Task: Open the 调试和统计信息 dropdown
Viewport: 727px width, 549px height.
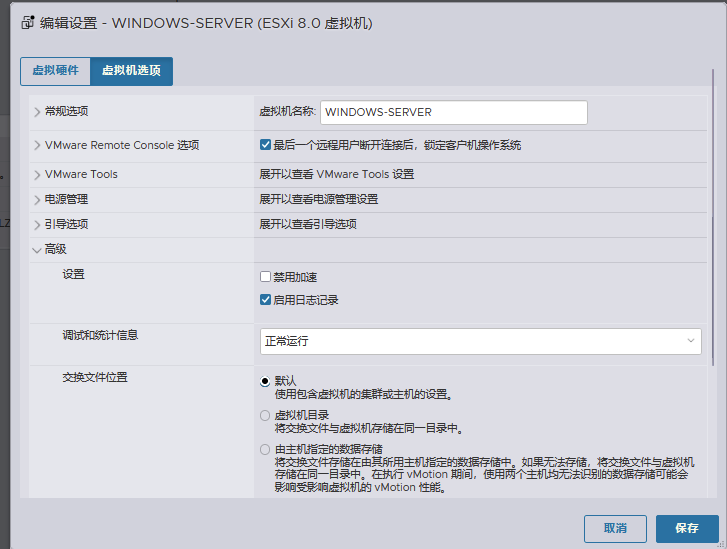Action: [480, 341]
